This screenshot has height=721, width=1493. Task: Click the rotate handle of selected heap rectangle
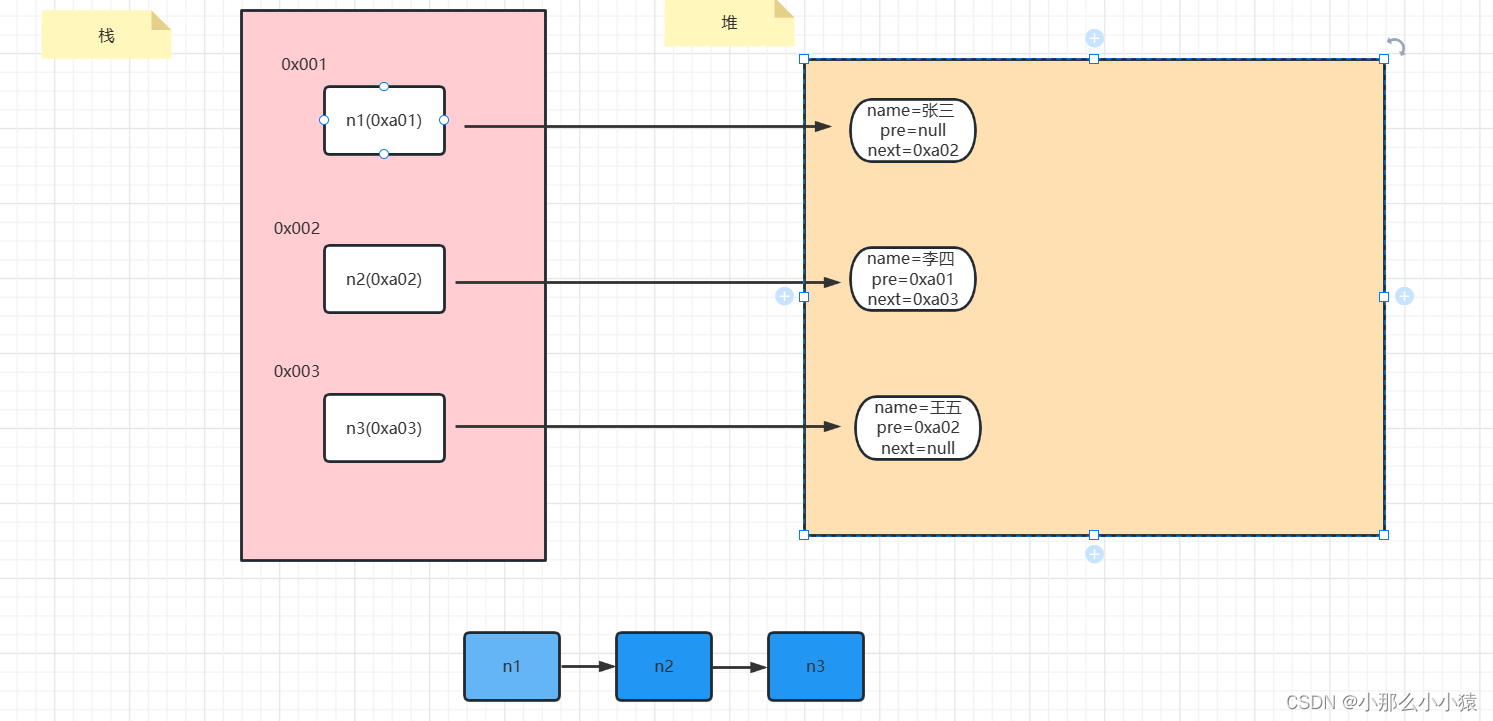point(1396,46)
